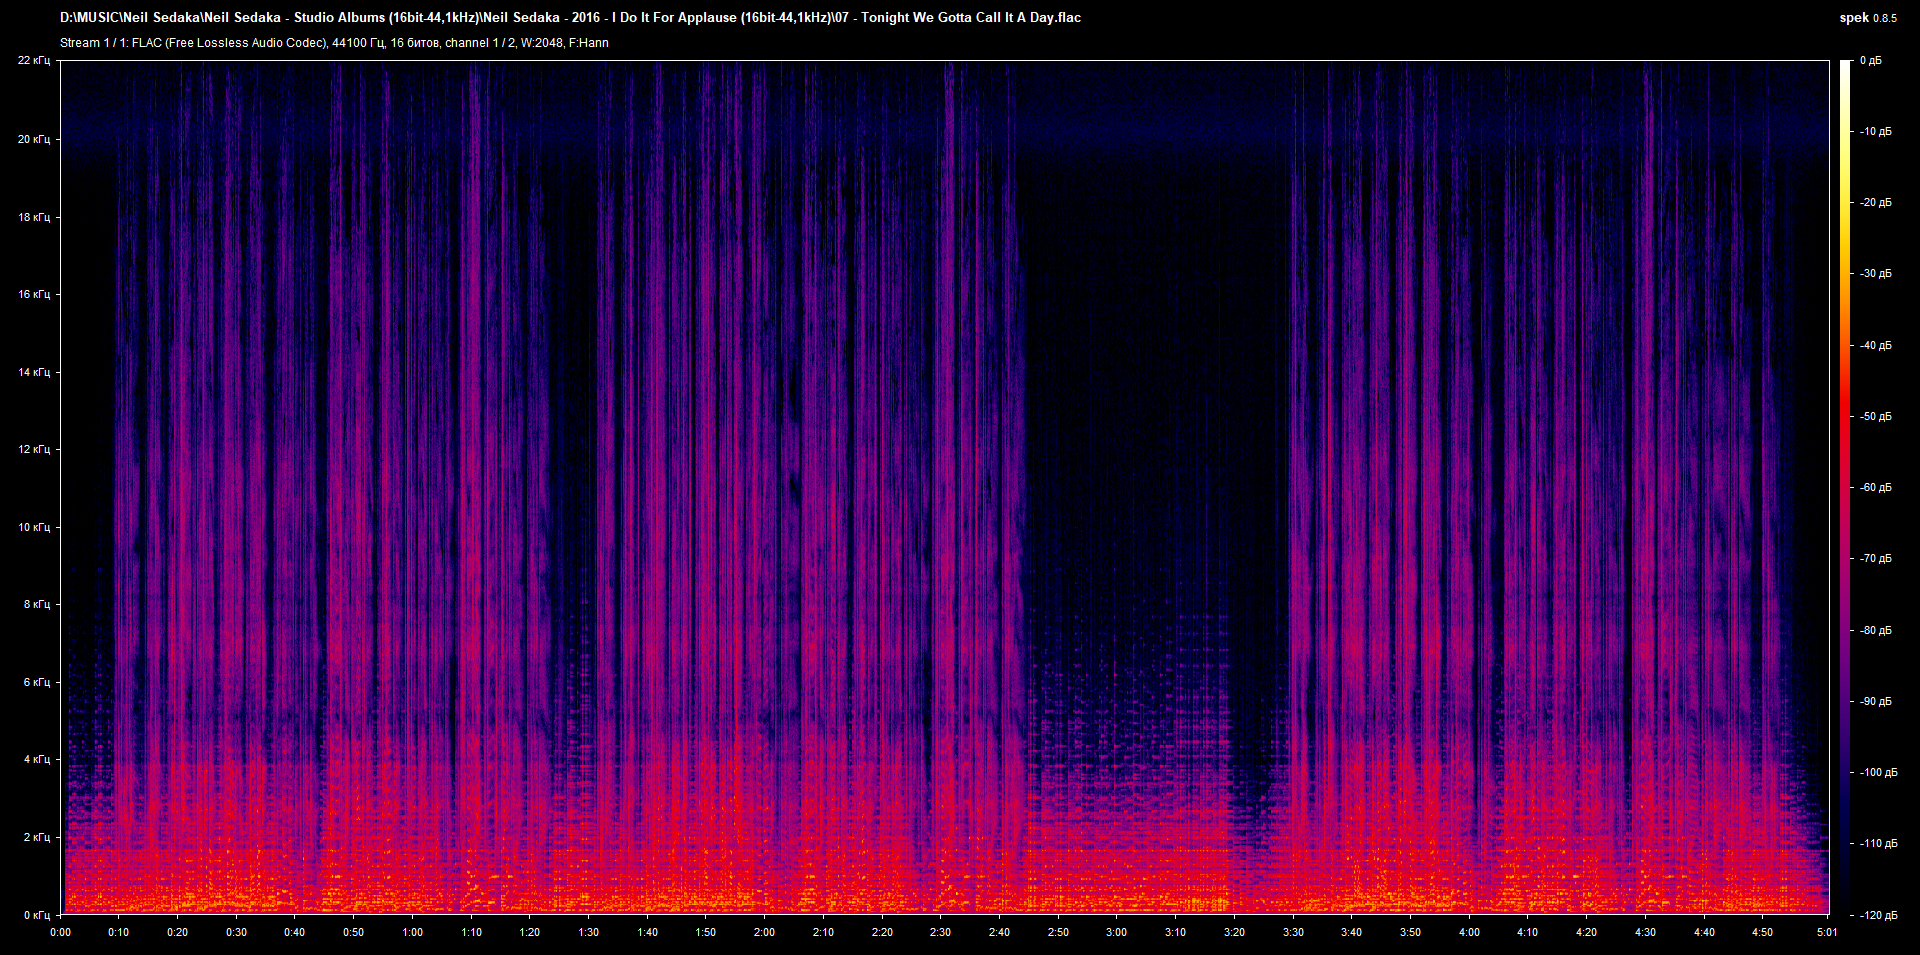Screen dimensions: 1920x955
Task: Click the 2:00 time axis label
Action: [764, 932]
